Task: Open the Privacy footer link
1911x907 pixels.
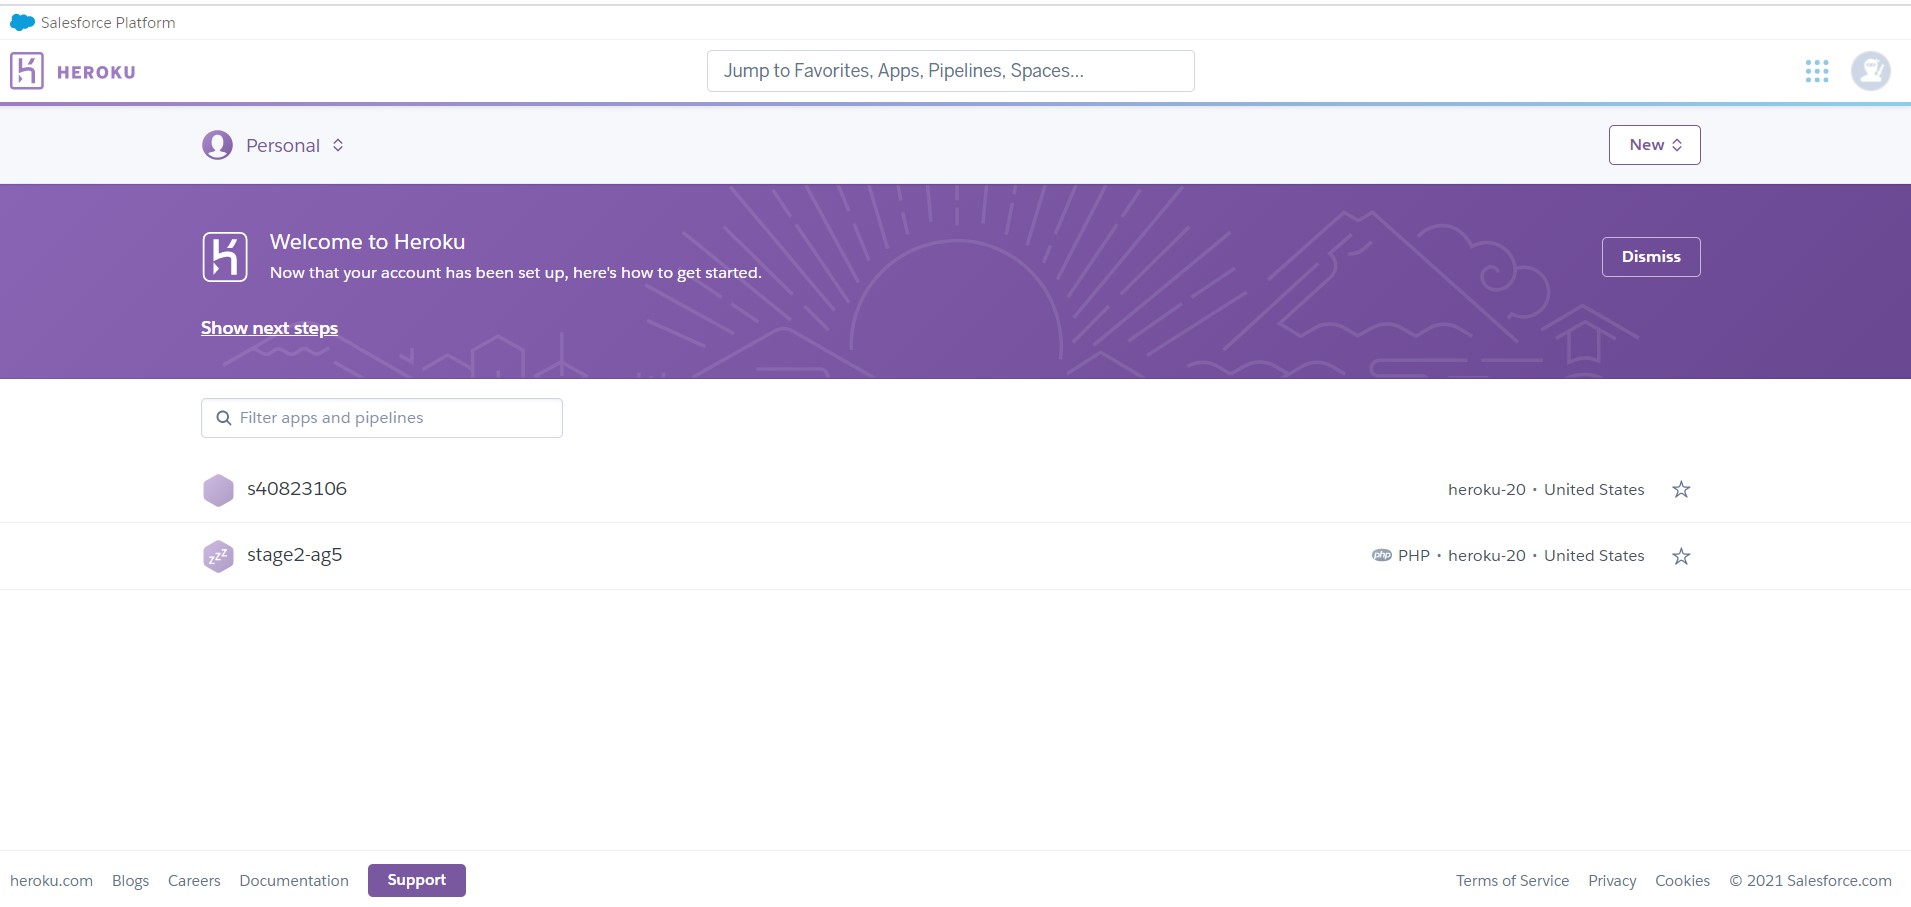Action: 1612,881
